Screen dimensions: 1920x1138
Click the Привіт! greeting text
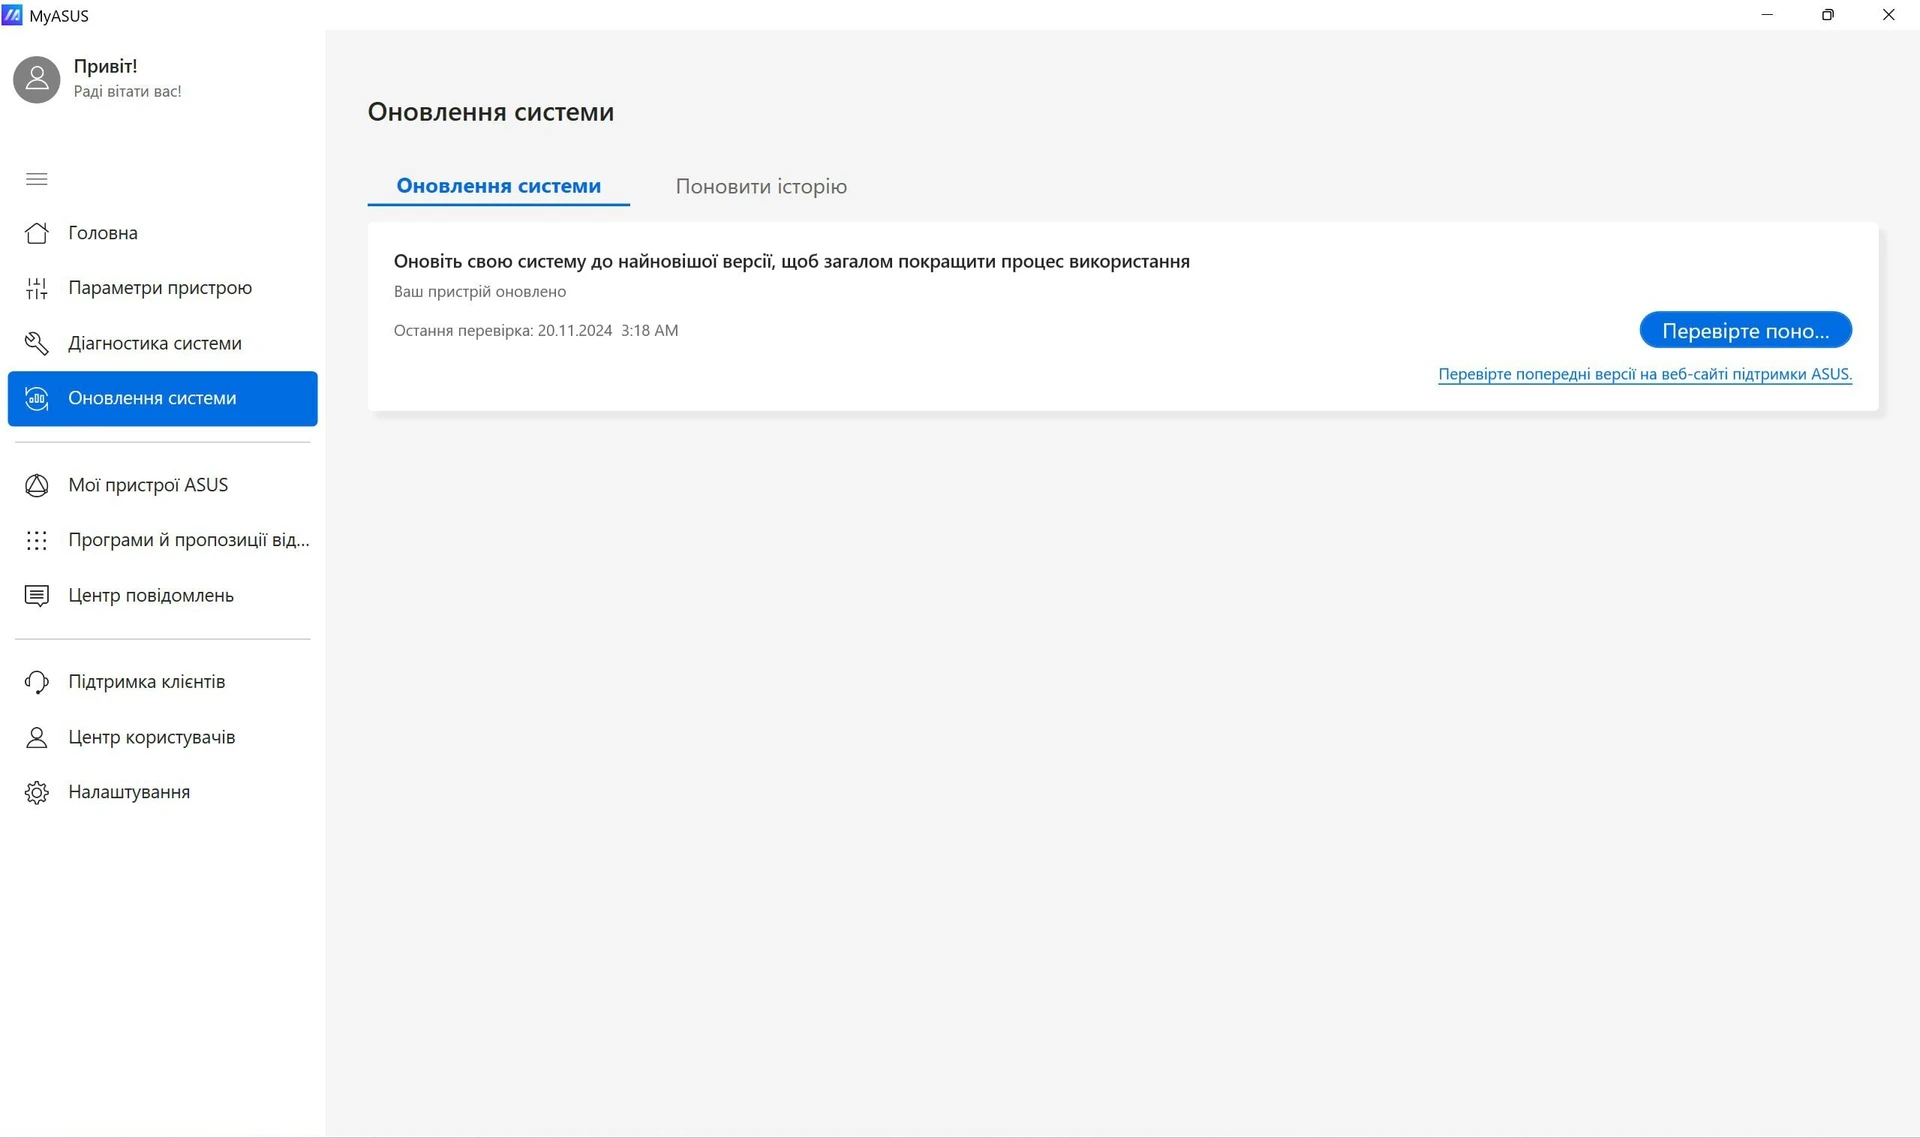[x=106, y=66]
